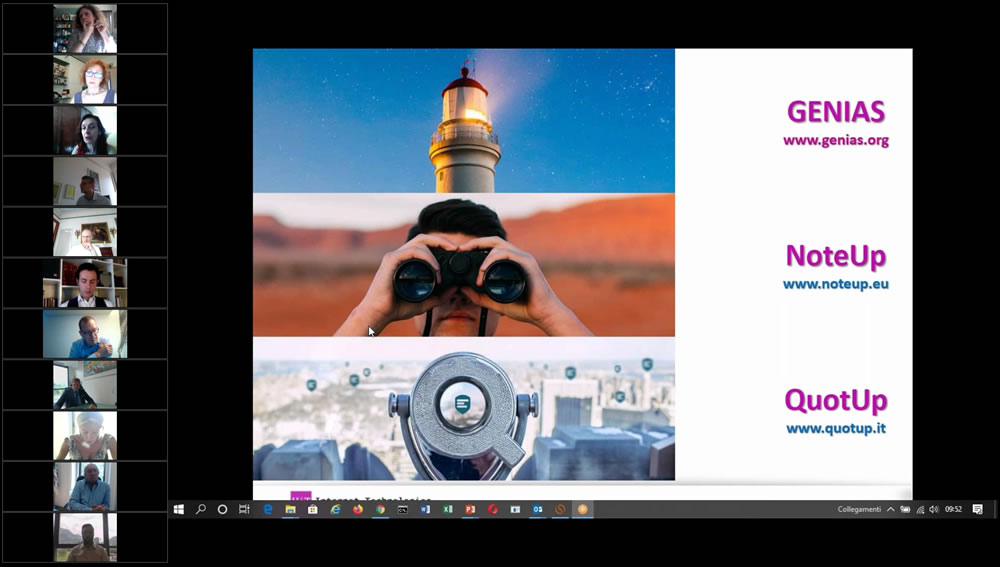Open the www.quotup.it link

[835, 428]
